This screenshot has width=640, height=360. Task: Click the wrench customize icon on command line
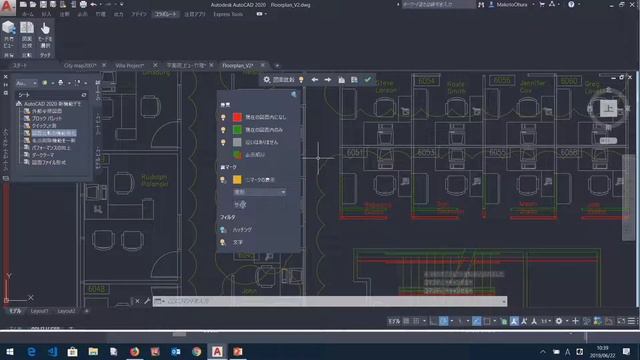tap(147, 301)
